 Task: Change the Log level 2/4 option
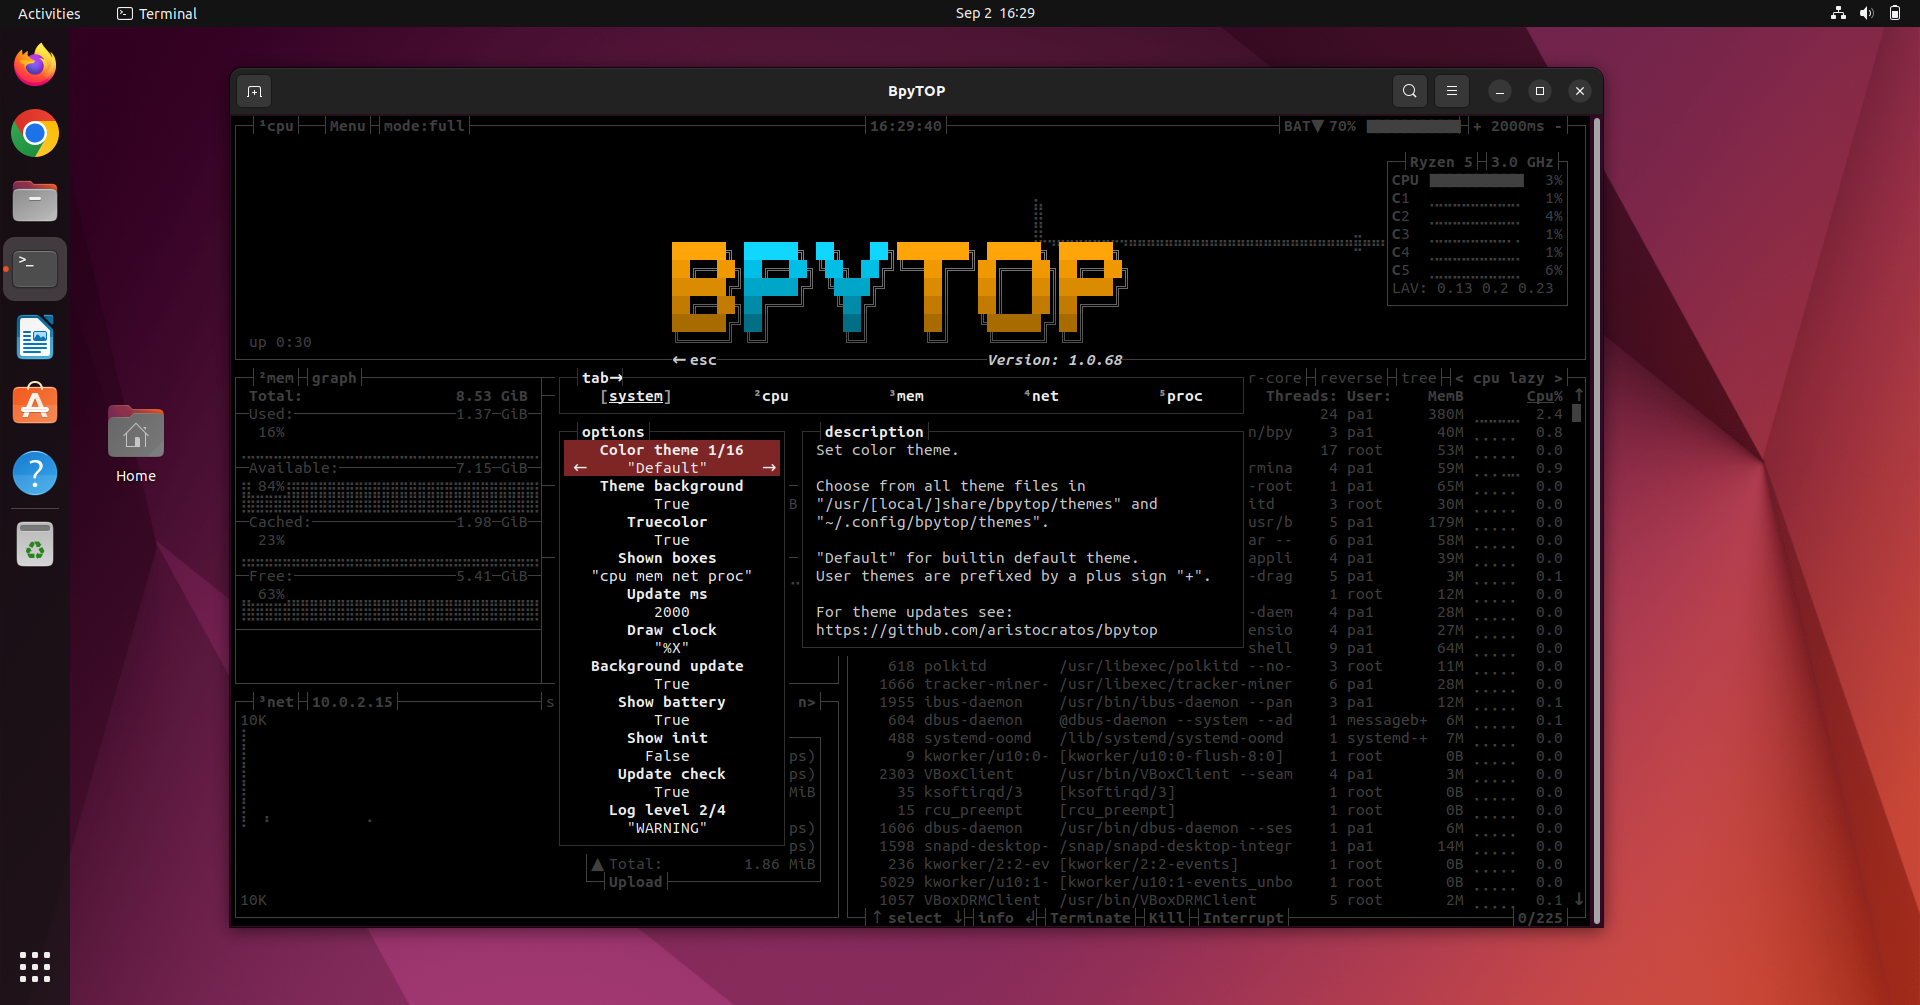tap(667, 819)
